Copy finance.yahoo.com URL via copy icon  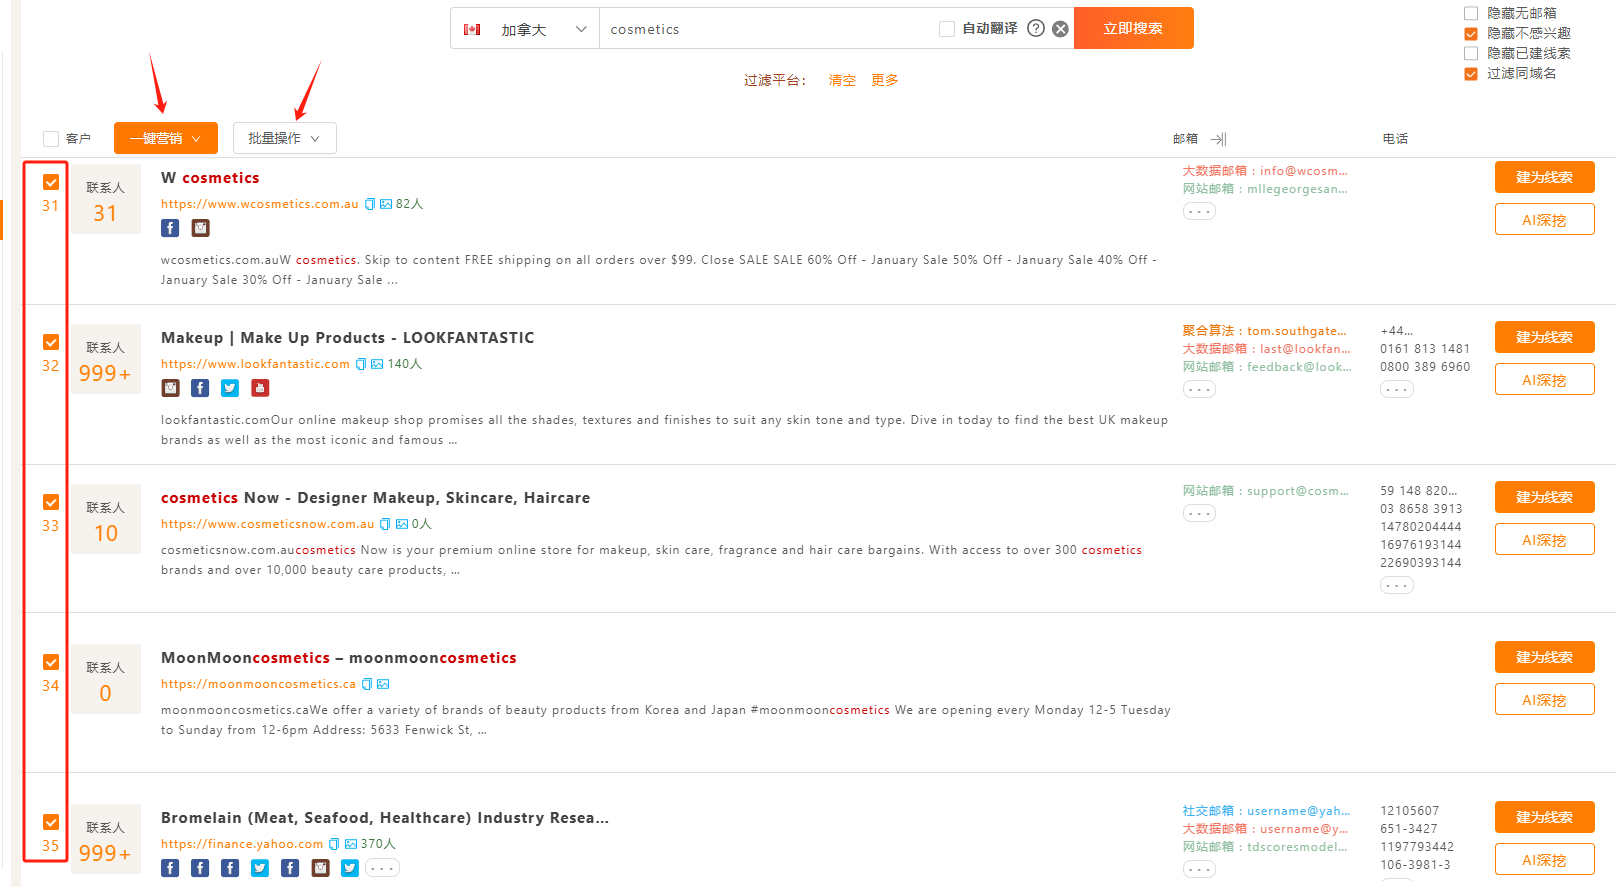pos(334,844)
